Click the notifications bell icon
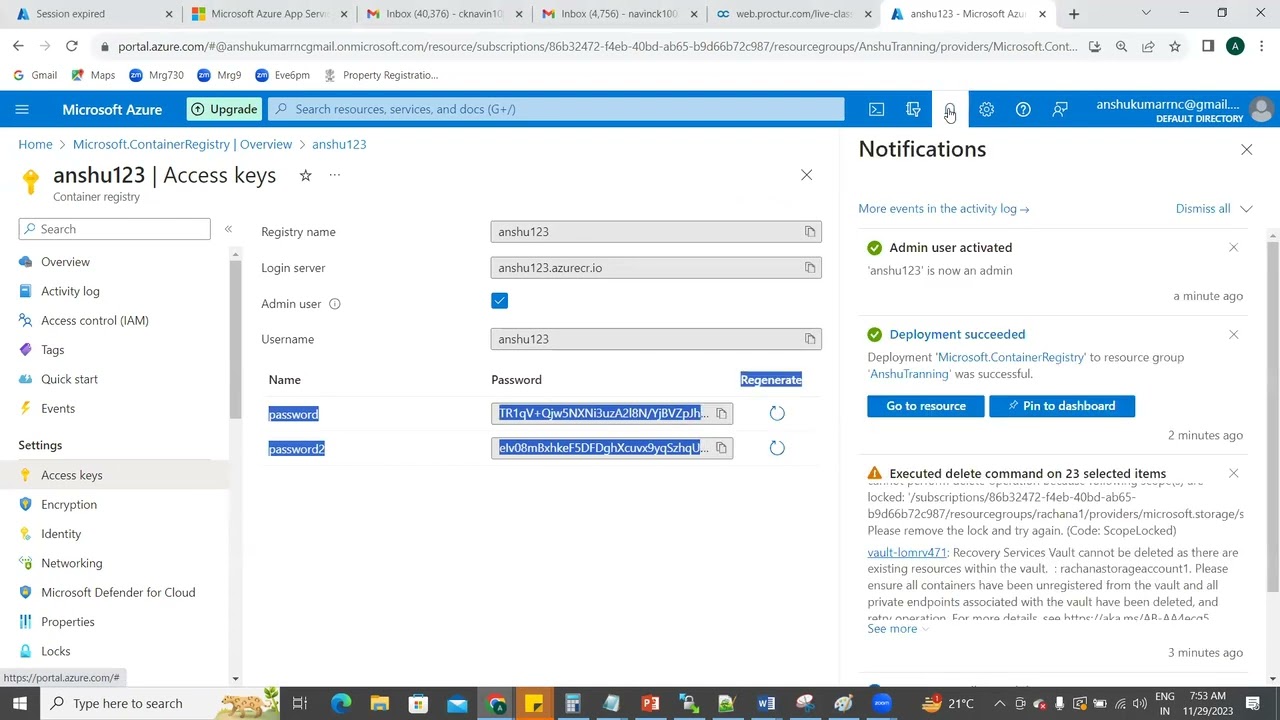 click(950, 110)
